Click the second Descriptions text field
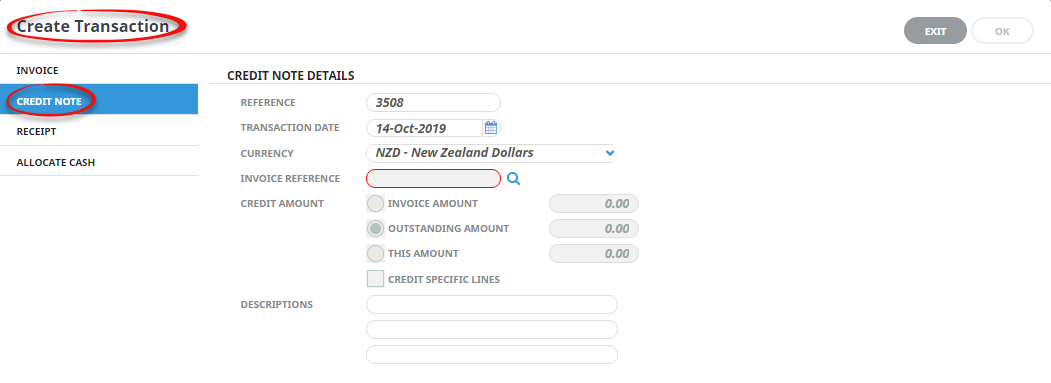 pos(491,329)
